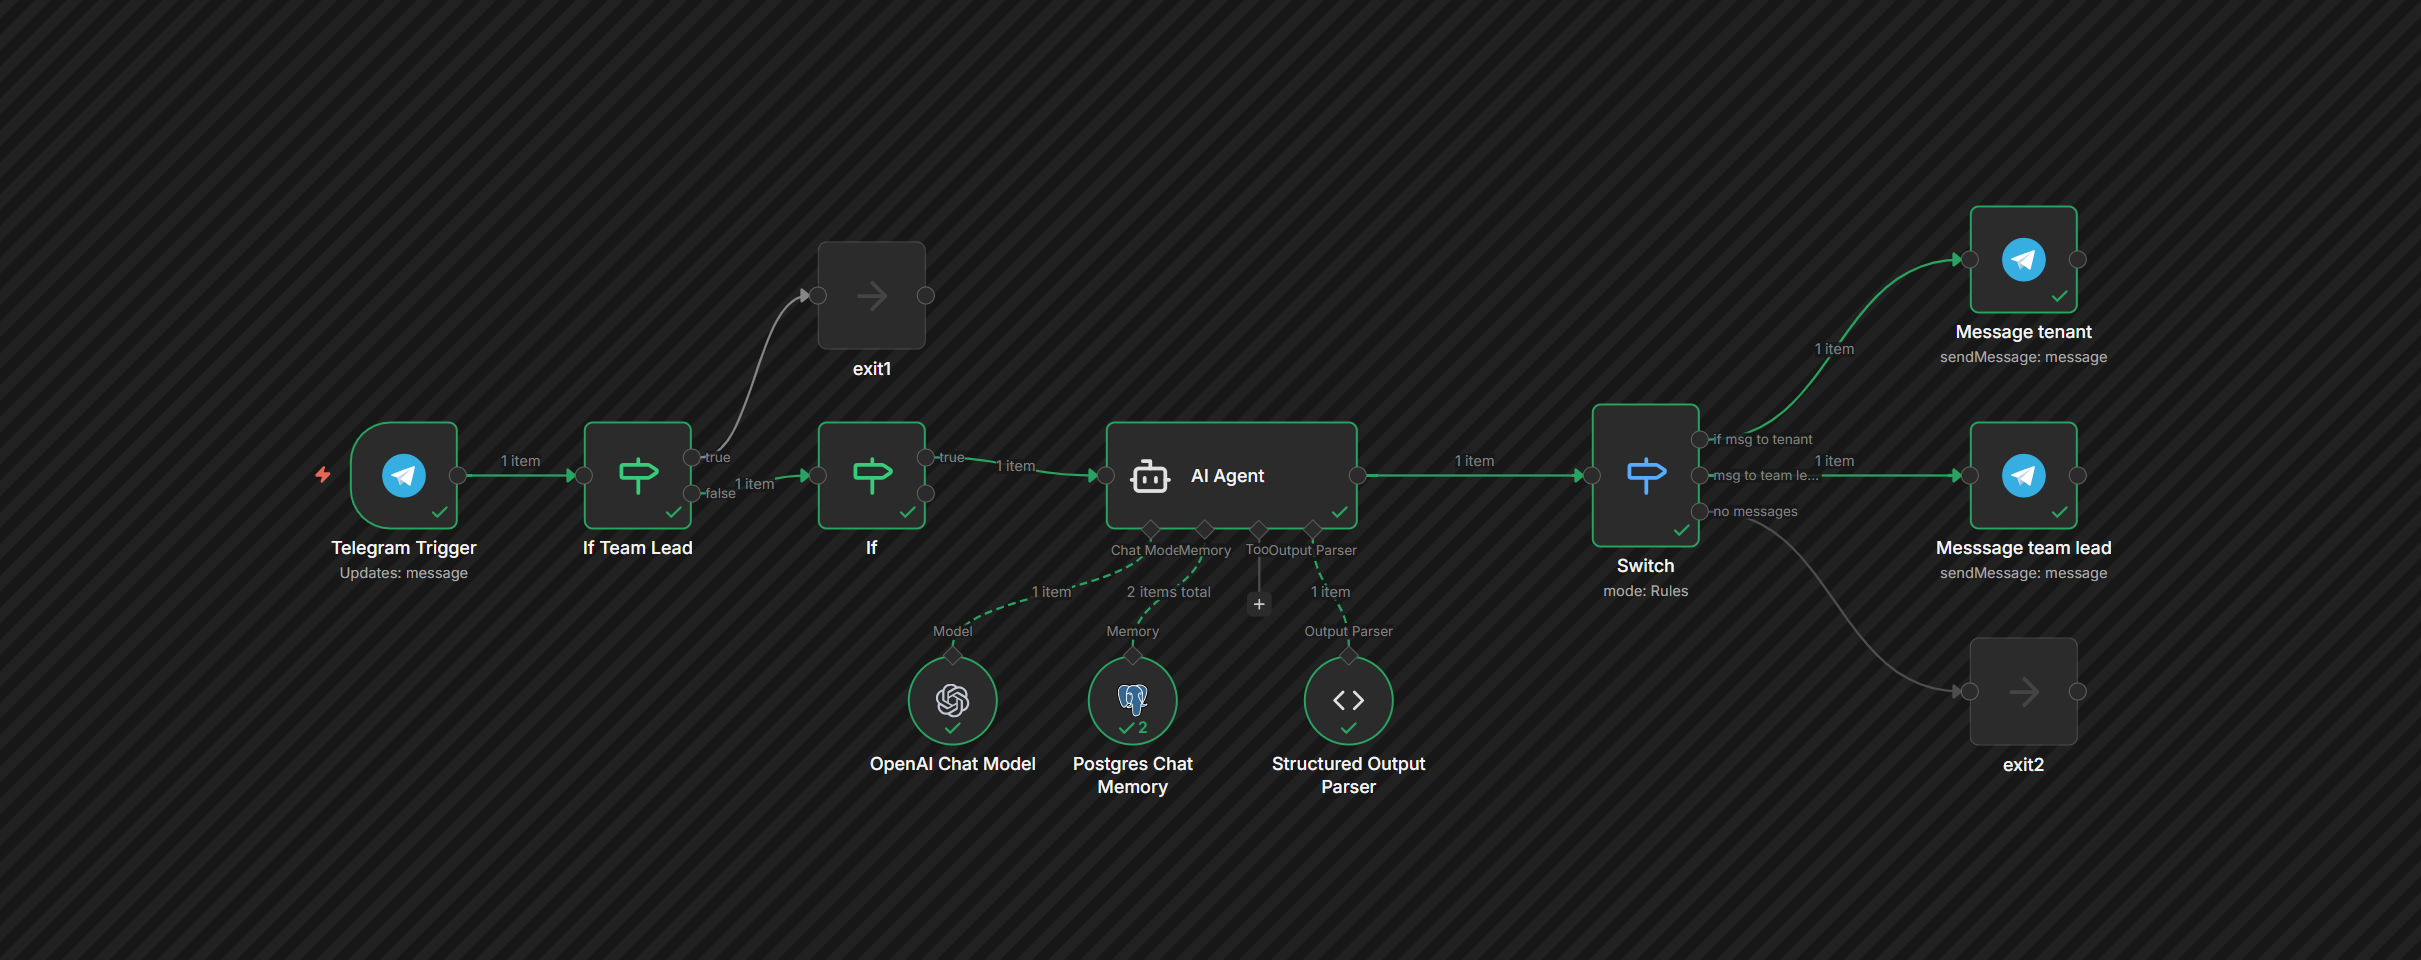Click the 'sendMessage: message' subtitle under Message tenant
The height and width of the screenshot is (960, 2421).
pos(2024,357)
